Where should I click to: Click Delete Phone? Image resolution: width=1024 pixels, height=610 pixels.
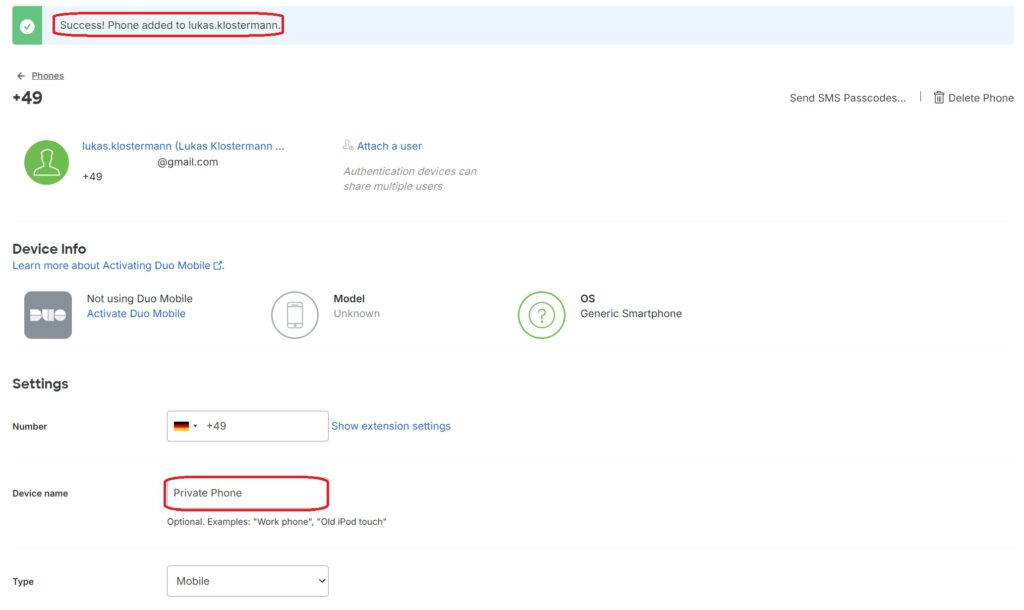981,98
